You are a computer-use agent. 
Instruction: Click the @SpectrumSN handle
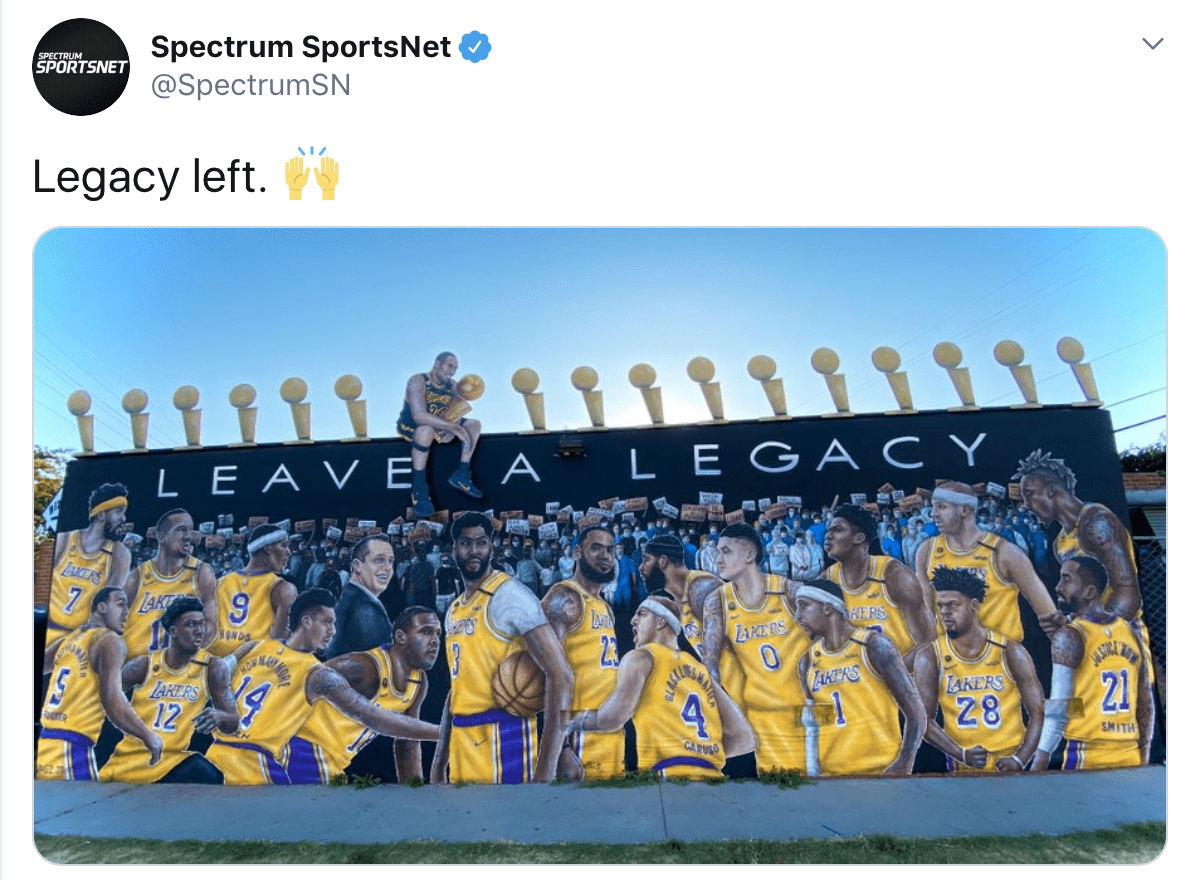pyautogui.click(x=250, y=85)
